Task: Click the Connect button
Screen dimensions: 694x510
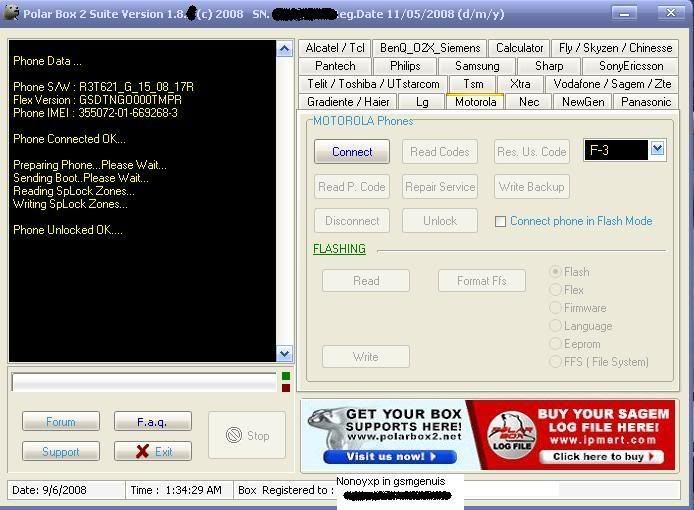Action: click(352, 152)
